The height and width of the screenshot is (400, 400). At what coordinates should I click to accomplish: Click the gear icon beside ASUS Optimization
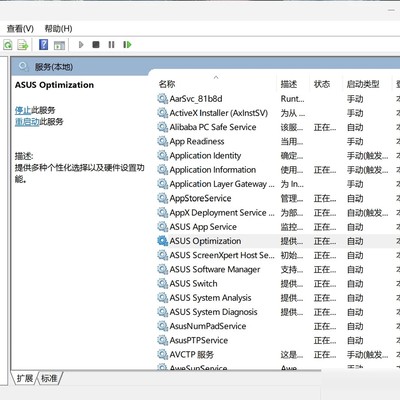pos(162,241)
